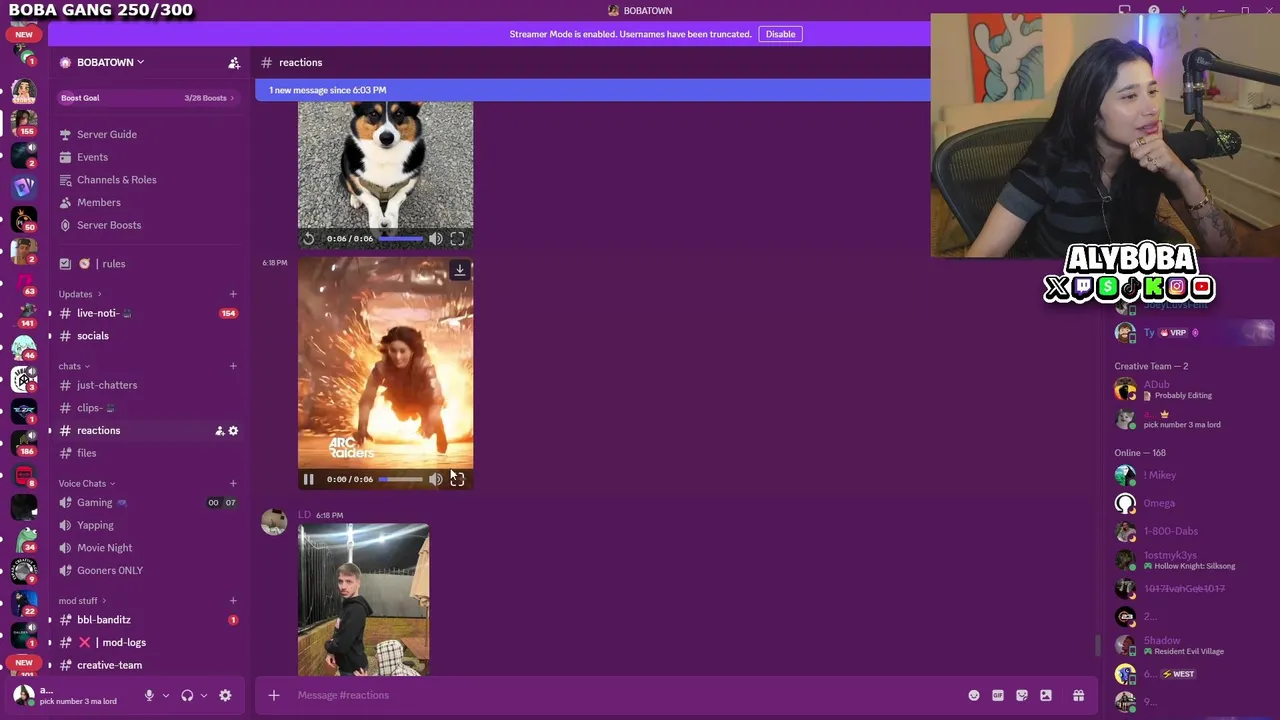Screen dimensions: 1280x720
Task: Expand the Boost Goal 3/28 Boosts chevron
Action: 233,98
